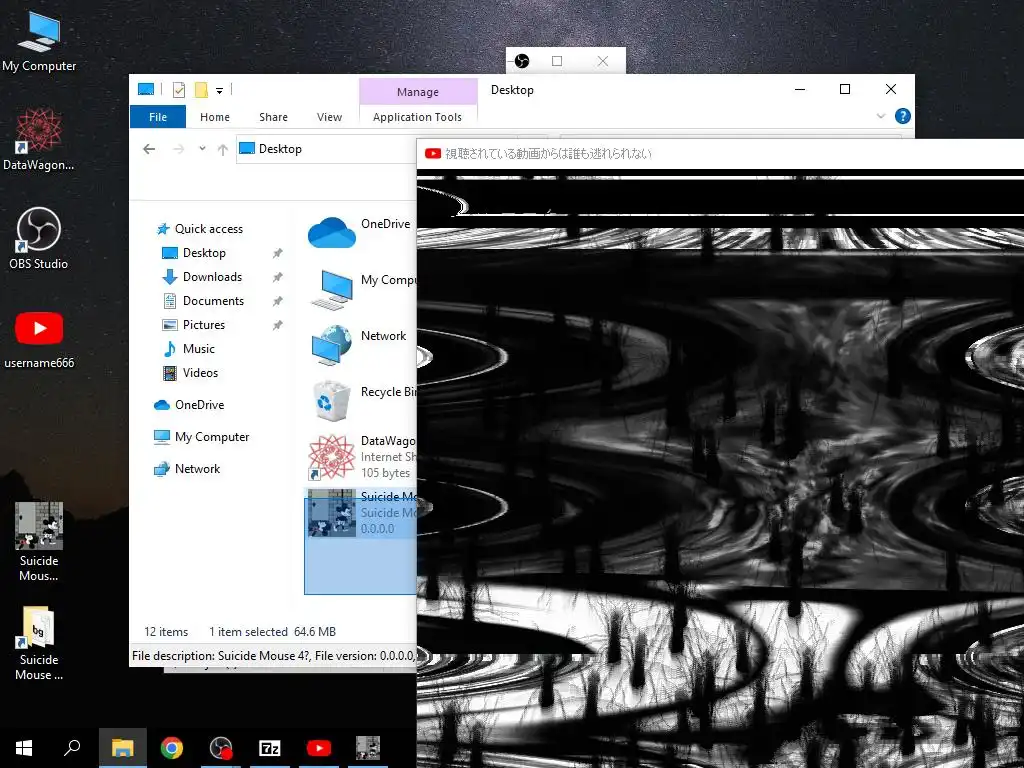Switch to YouTube app in taskbar

pos(319,748)
